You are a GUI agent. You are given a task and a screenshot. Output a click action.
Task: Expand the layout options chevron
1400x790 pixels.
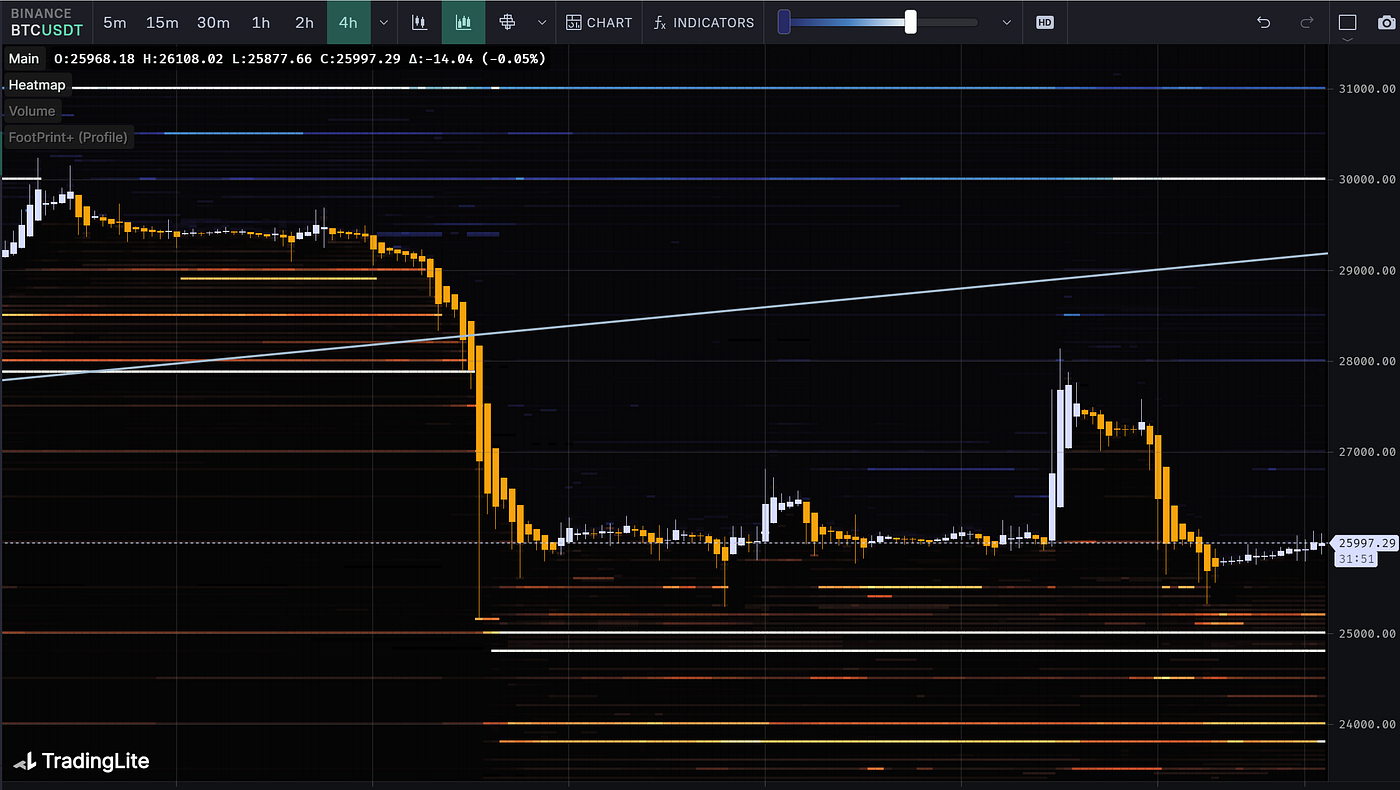pyautogui.click(x=1348, y=40)
